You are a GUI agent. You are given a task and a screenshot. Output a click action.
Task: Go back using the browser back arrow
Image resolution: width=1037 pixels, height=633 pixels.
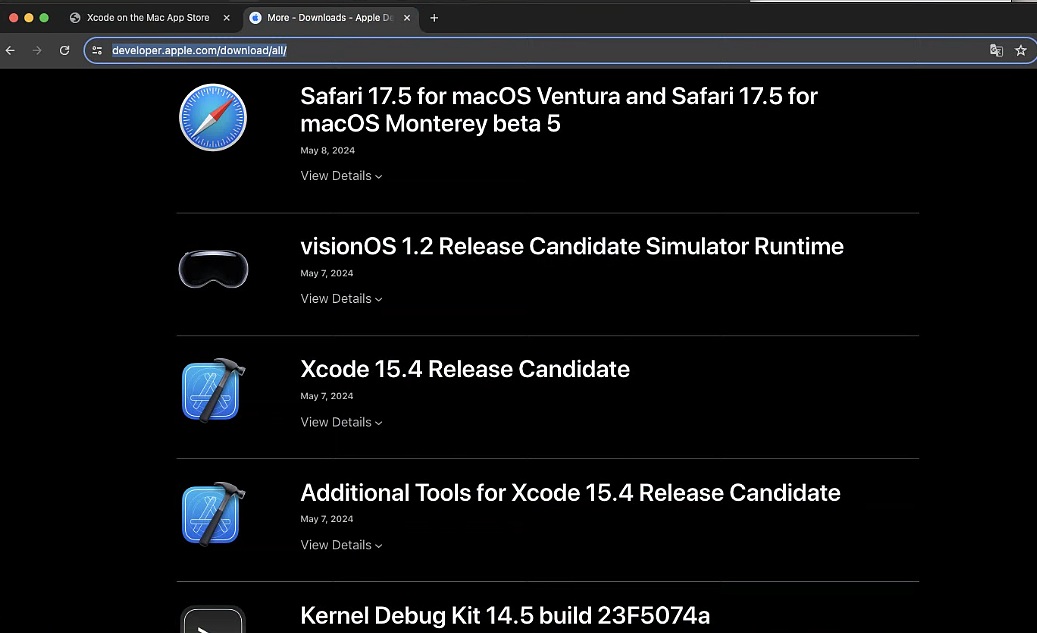[10, 50]
